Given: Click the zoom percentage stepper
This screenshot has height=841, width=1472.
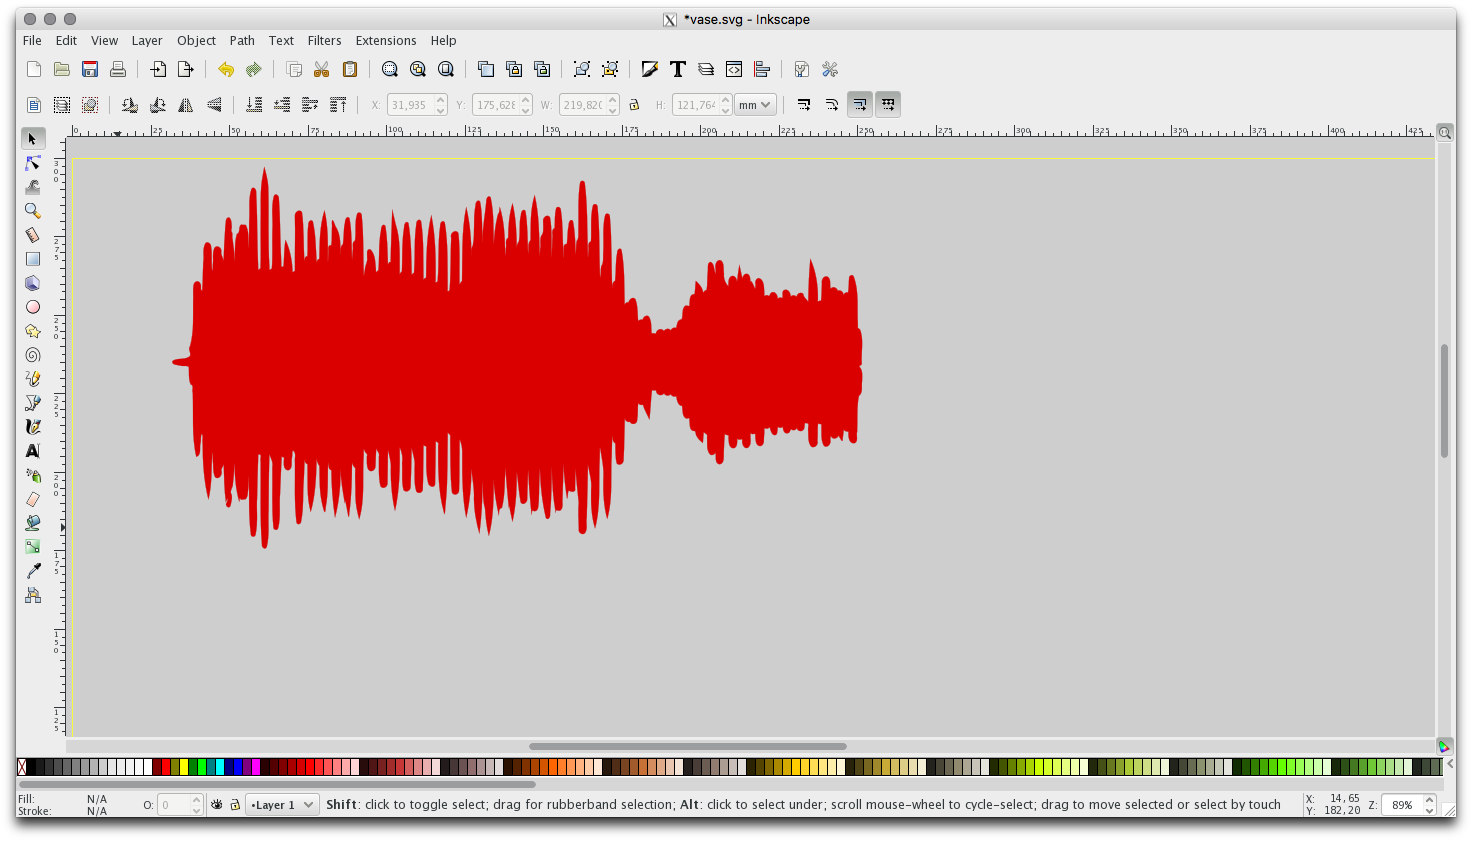Looking at the screenshot, I should 1430,804.
